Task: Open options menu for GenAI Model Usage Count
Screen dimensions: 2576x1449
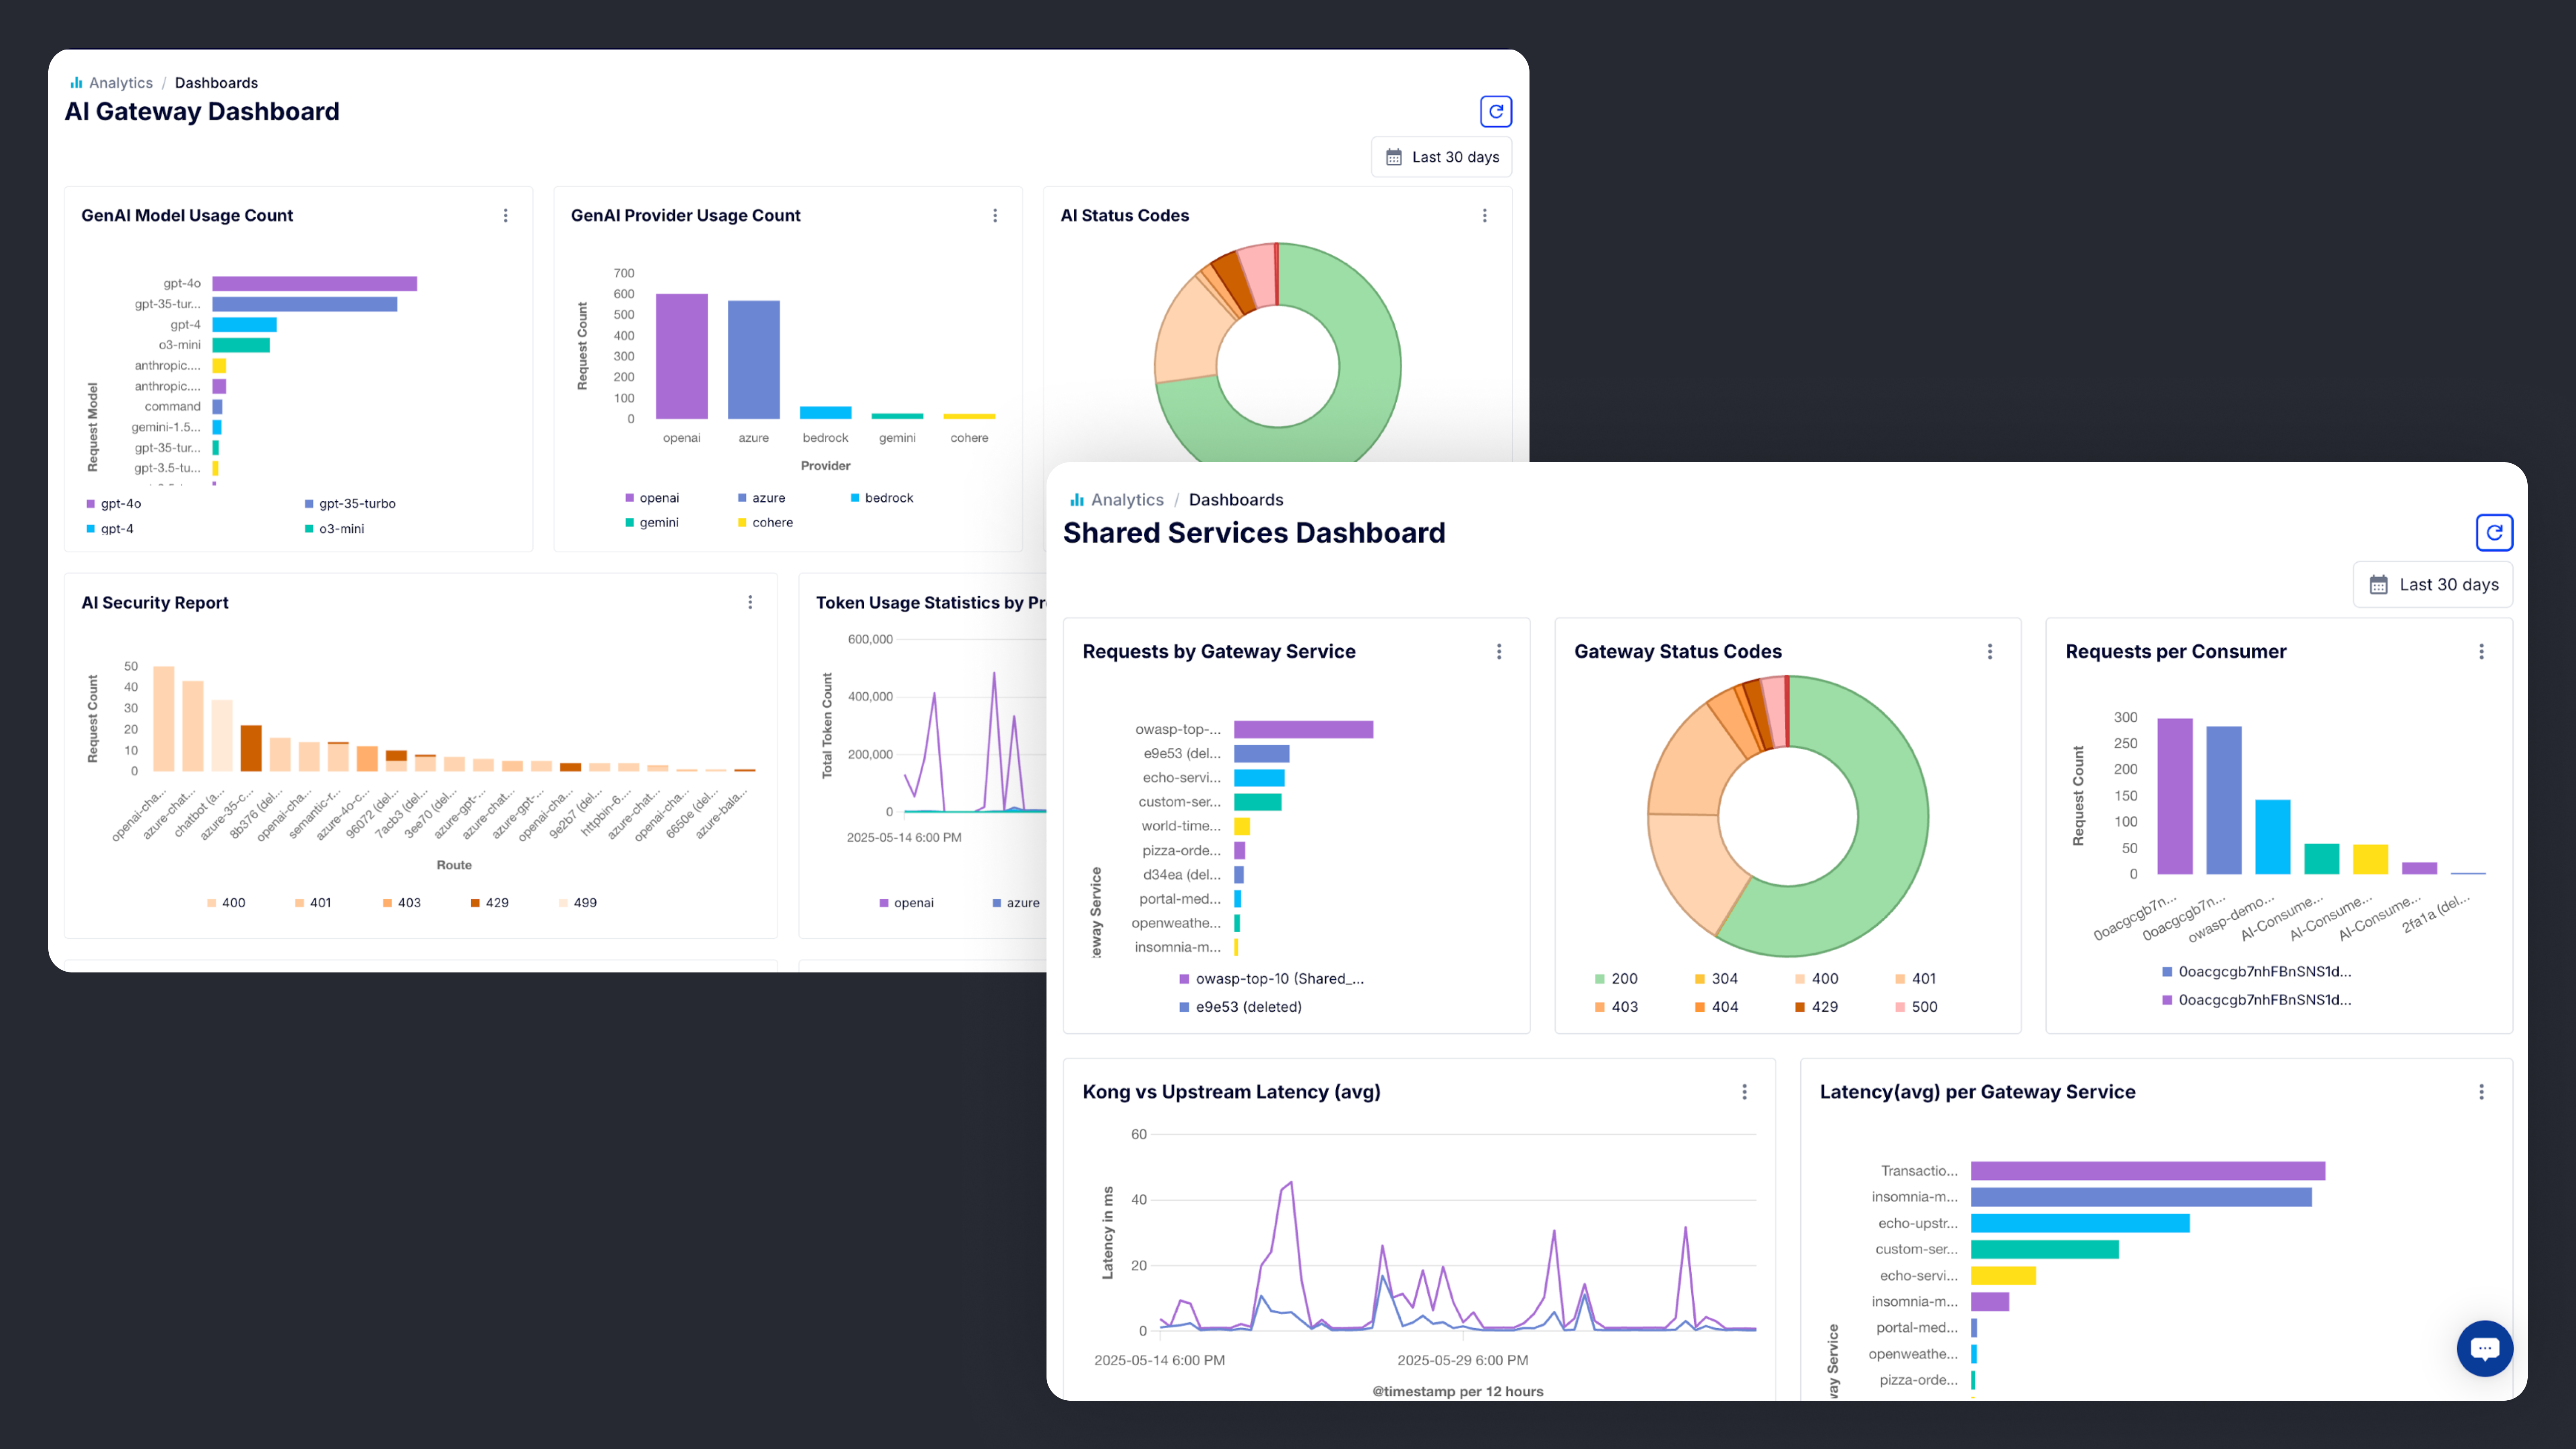Action: point(505,215)
